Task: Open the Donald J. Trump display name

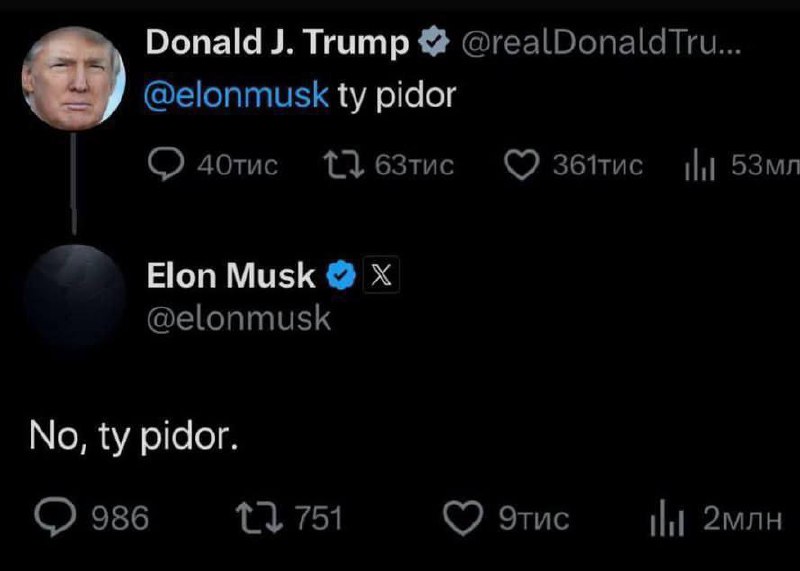Action: (x=278, y=43)
